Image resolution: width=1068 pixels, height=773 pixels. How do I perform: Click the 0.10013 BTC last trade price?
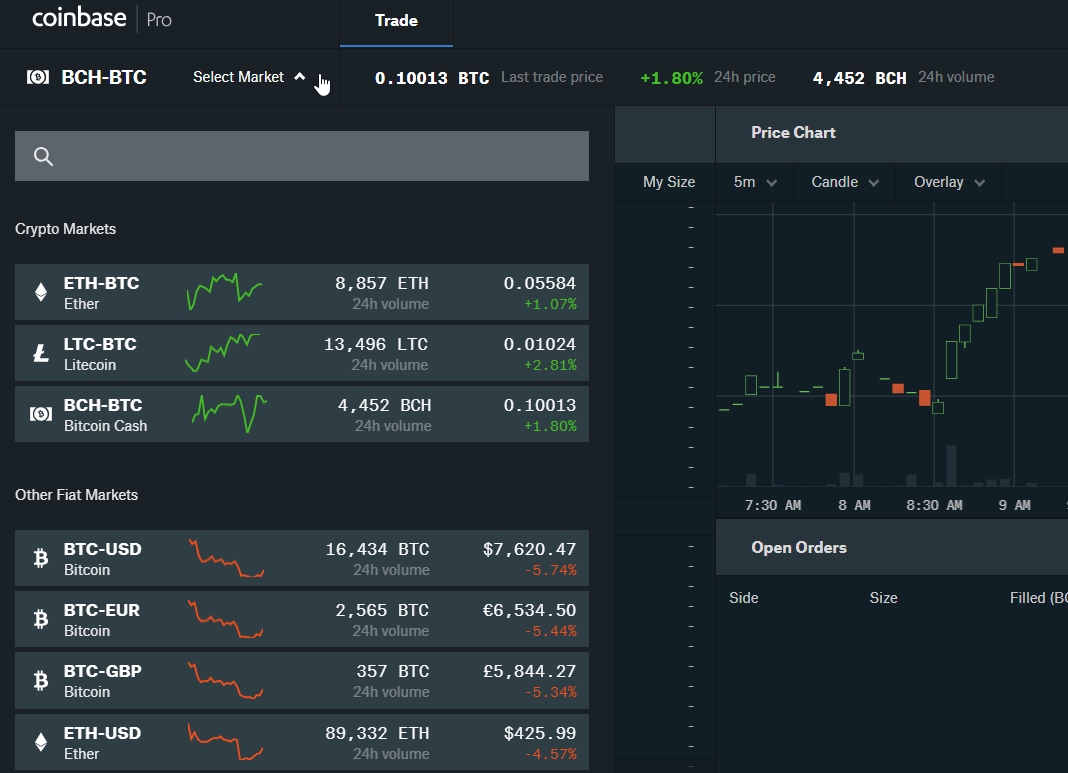[x=432, y=78]
